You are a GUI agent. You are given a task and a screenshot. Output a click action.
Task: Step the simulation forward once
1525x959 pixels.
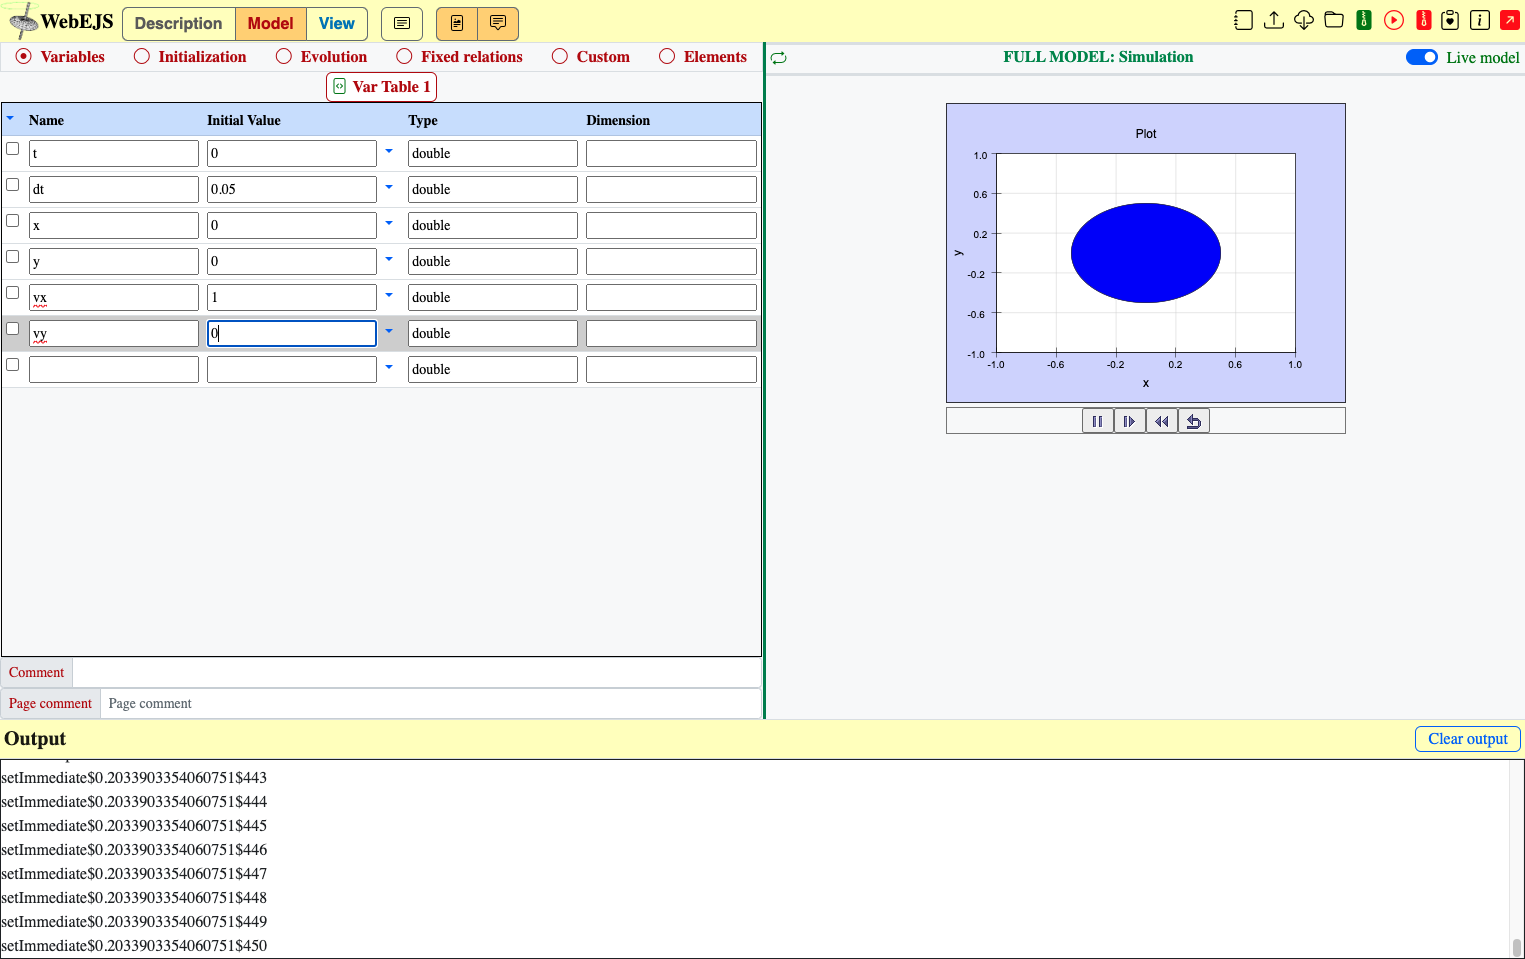(x=1130, y=421)
